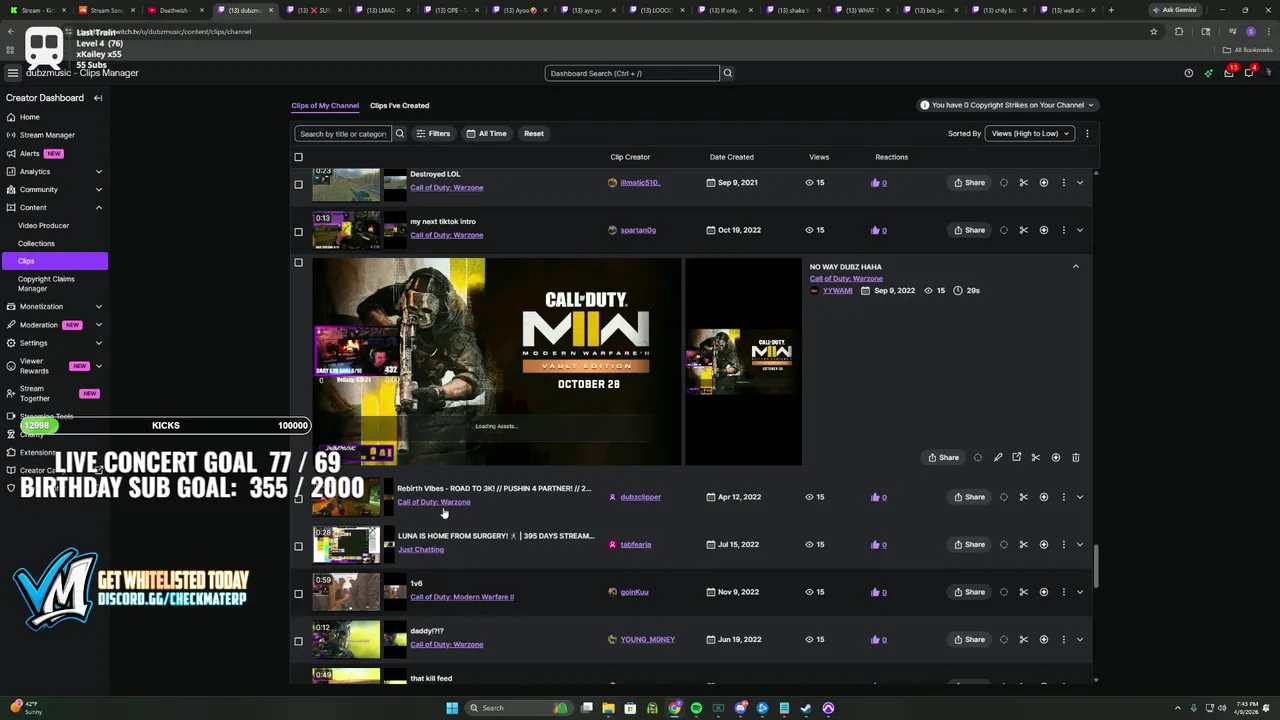
Task: Collapse the Creator Dashboard sidebar
Action: click(98, 98)
